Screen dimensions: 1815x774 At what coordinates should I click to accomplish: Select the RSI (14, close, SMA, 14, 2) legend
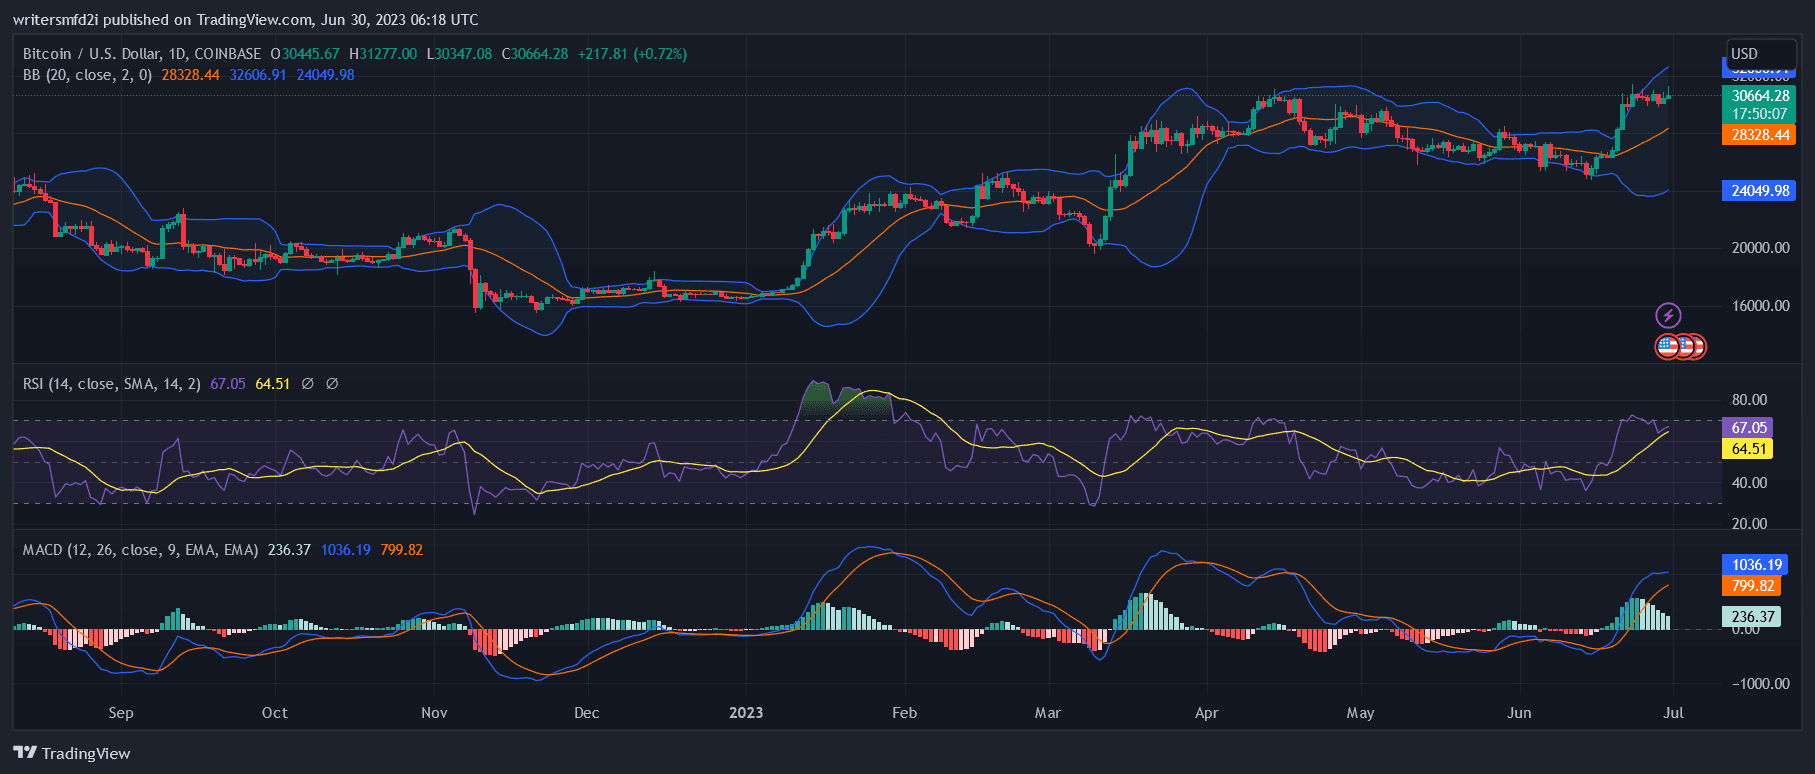tap(111, 384)
